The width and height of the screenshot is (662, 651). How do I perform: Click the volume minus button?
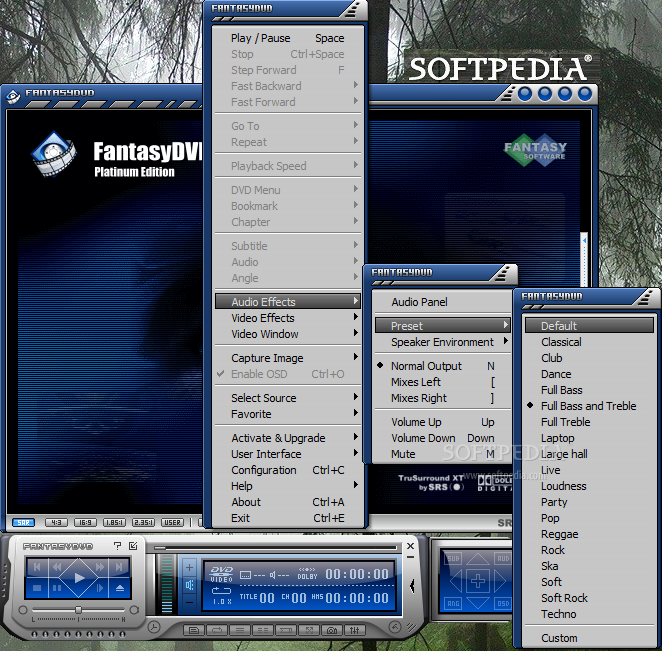tap(189, 602)
